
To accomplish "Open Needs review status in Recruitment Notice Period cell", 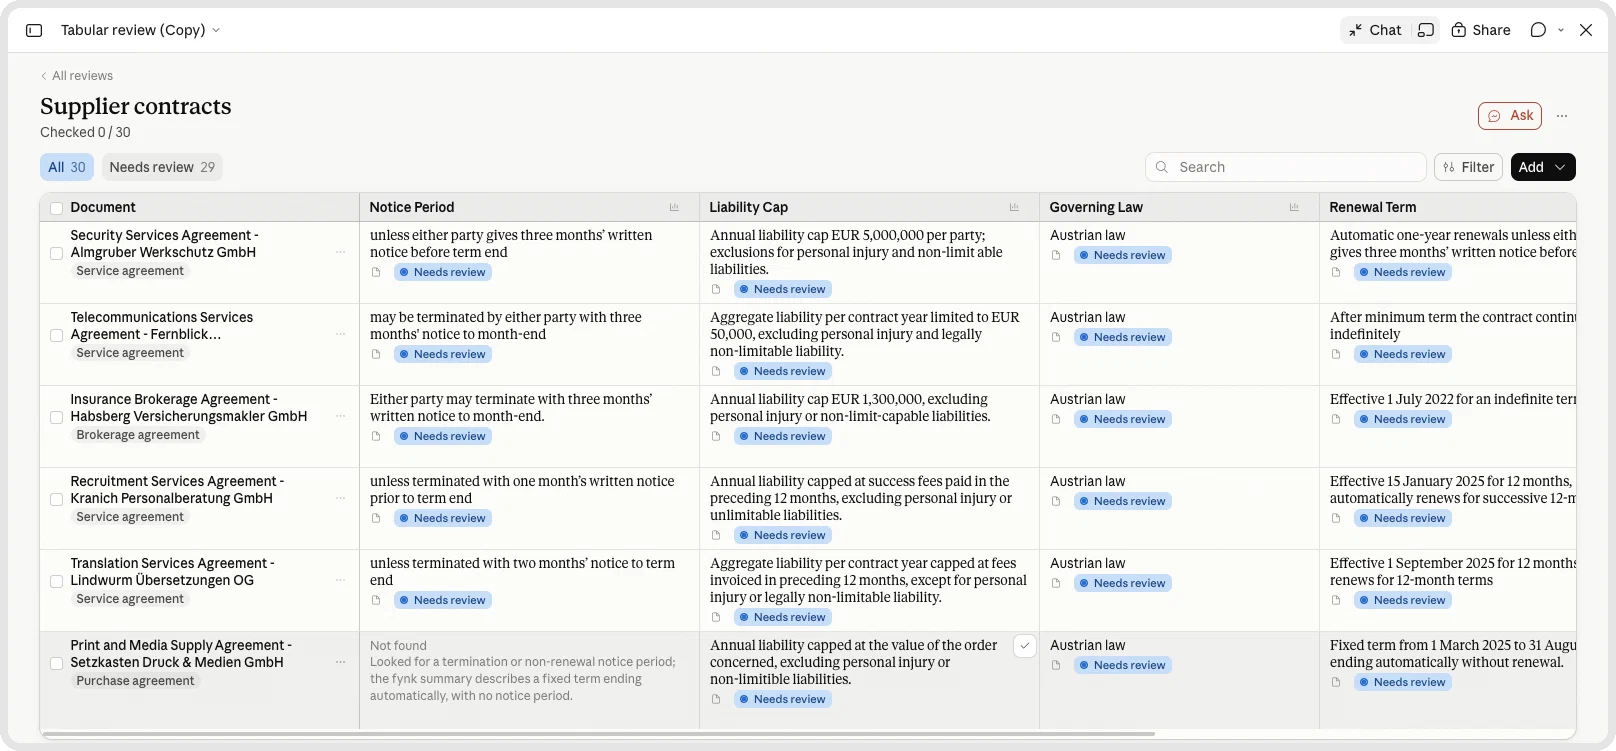I will click(x=442, y=518).
